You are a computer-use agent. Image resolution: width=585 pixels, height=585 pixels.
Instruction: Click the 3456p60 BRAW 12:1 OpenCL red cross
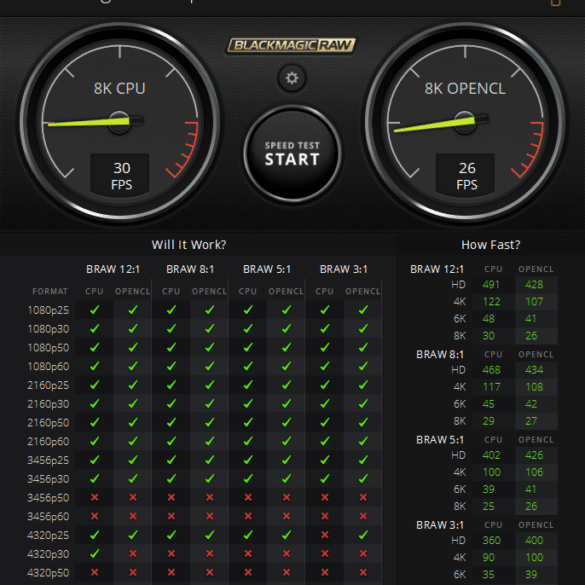(x=133, y=516)
